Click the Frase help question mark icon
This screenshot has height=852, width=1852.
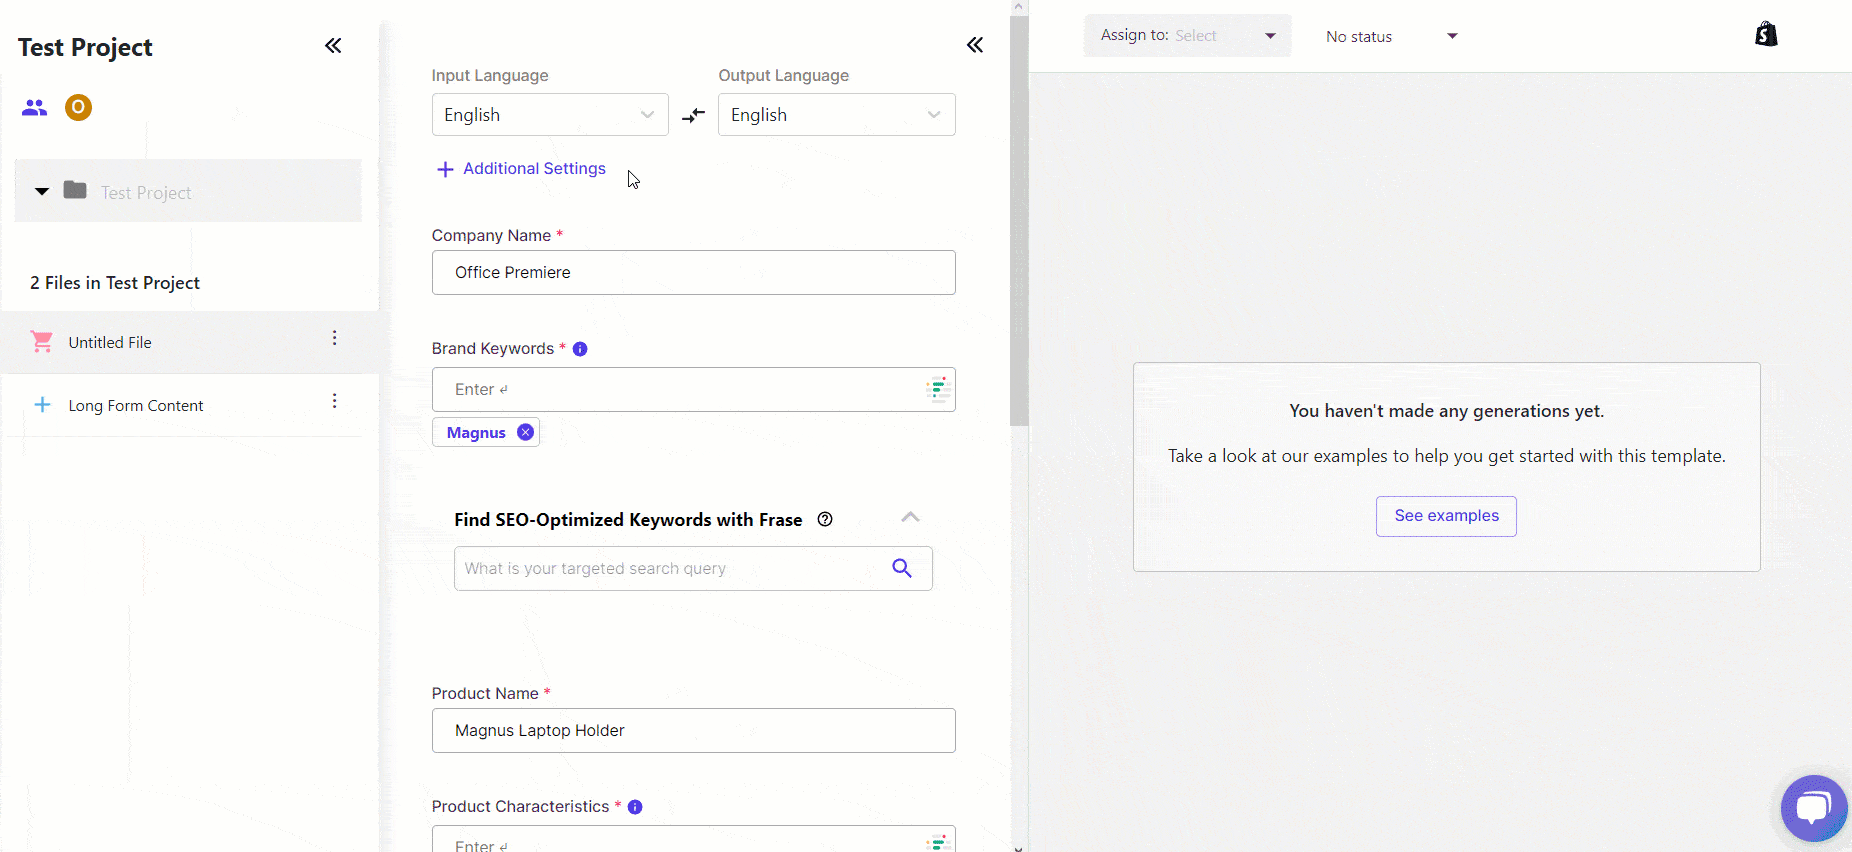click(825, 519)
